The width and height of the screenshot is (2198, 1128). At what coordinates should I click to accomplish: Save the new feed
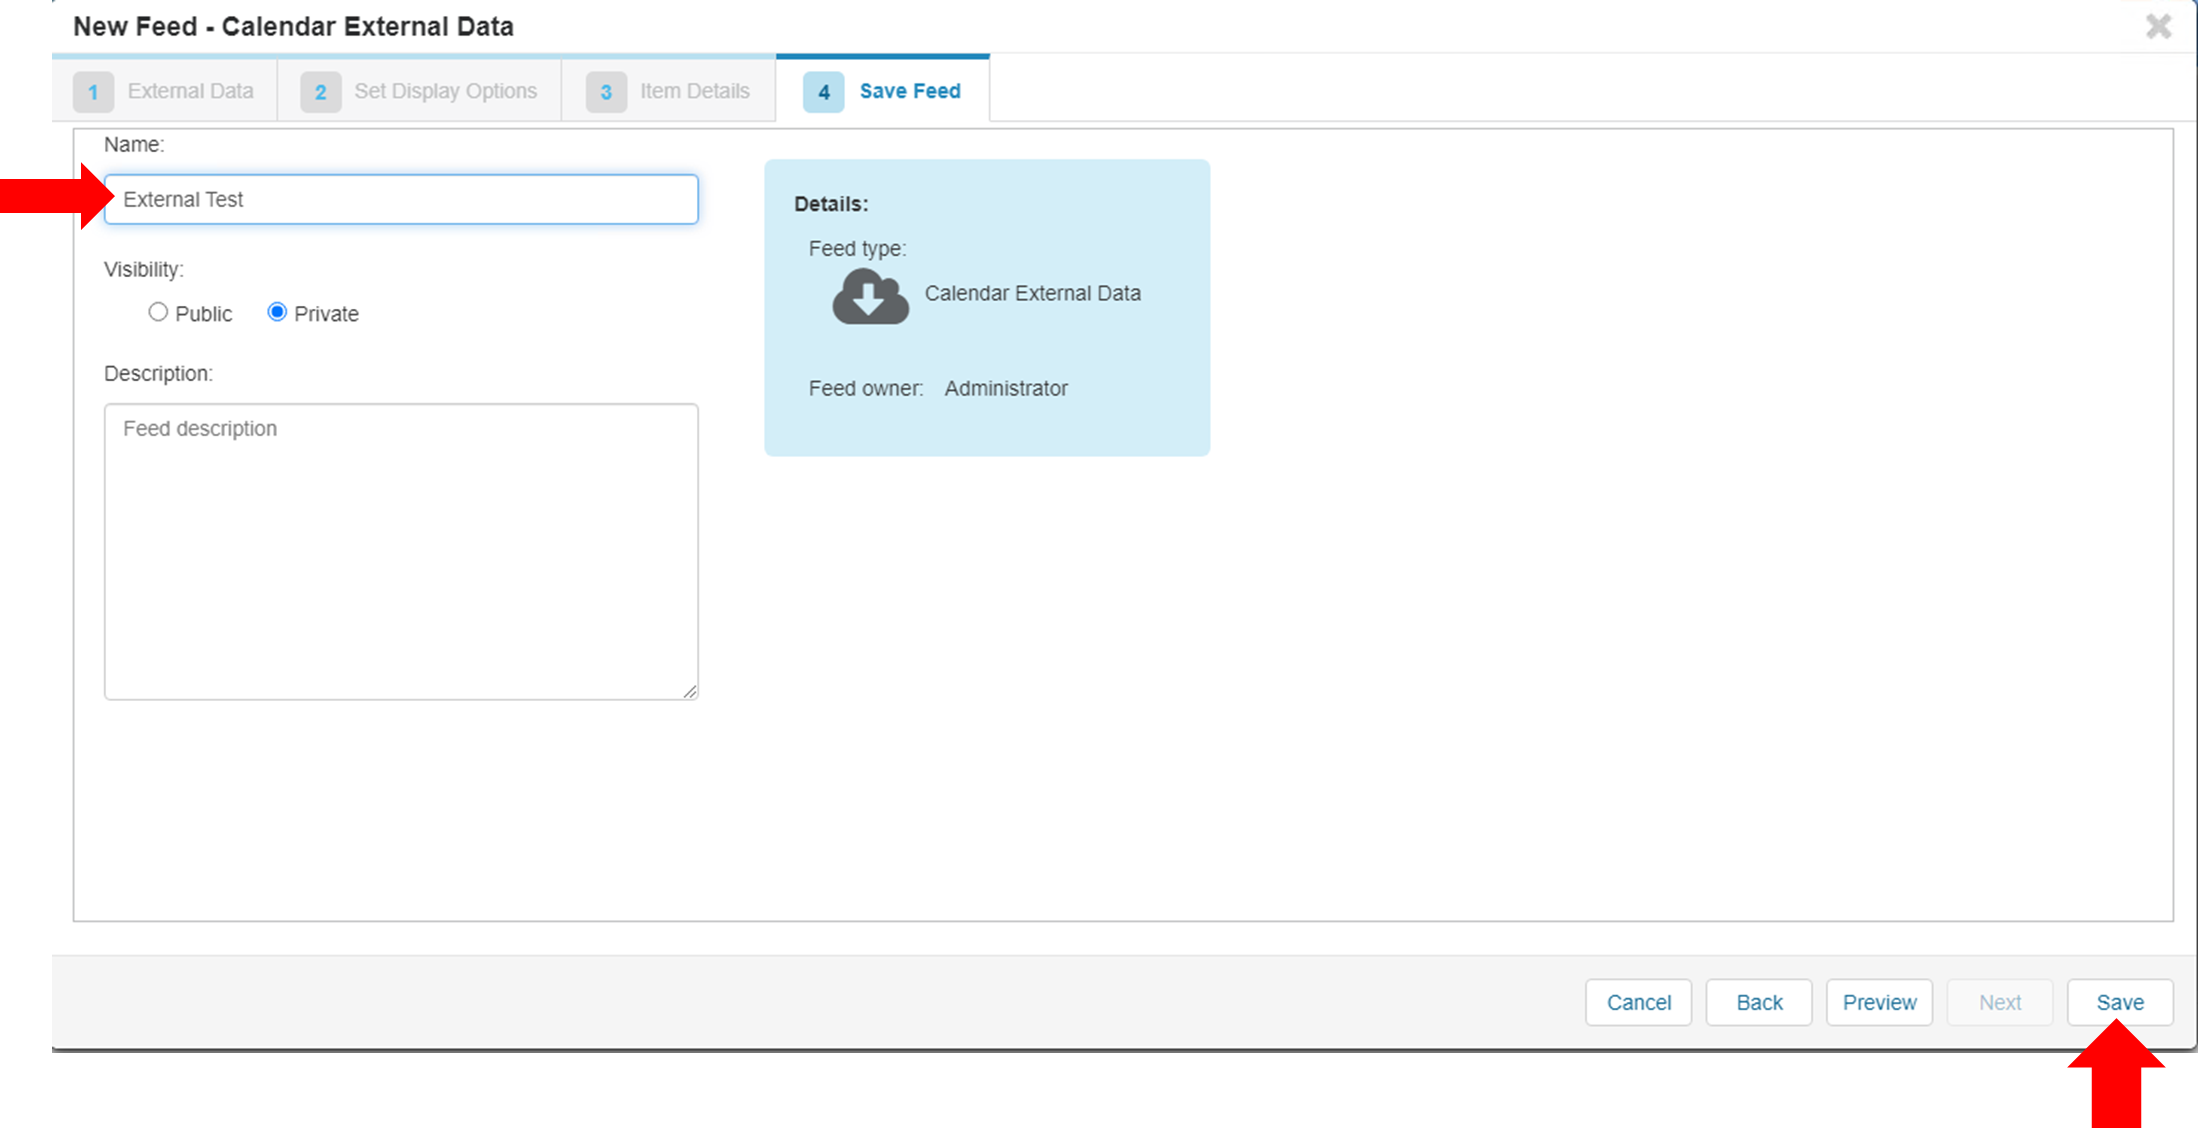(x=2120, y=1002)
